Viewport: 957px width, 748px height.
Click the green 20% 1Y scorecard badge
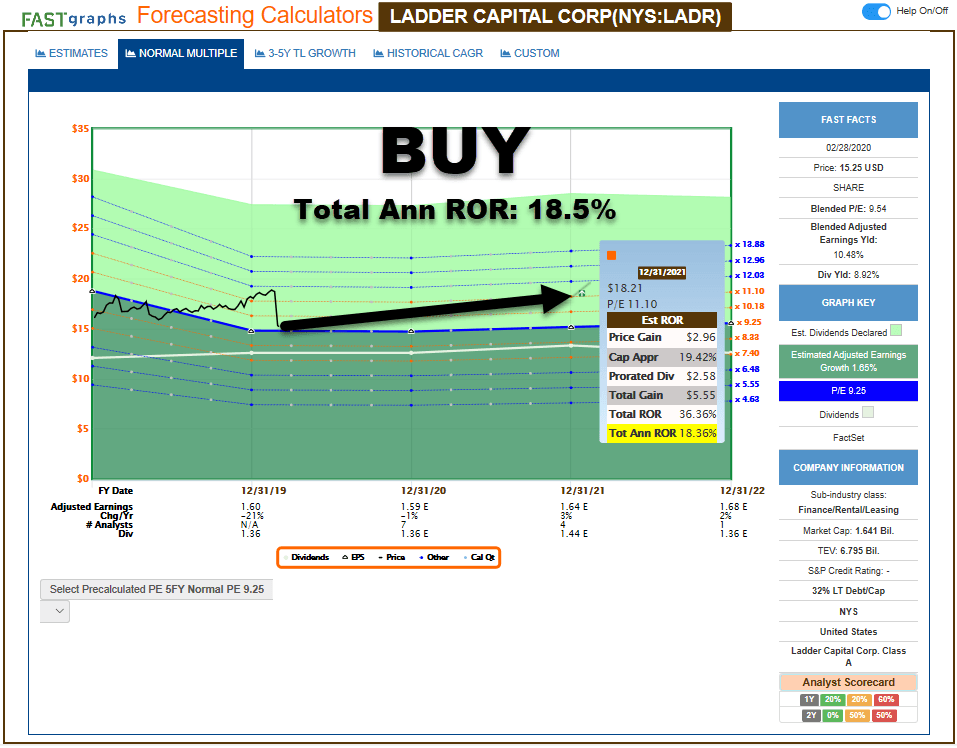pyautogui.click(x=832, y=700)
